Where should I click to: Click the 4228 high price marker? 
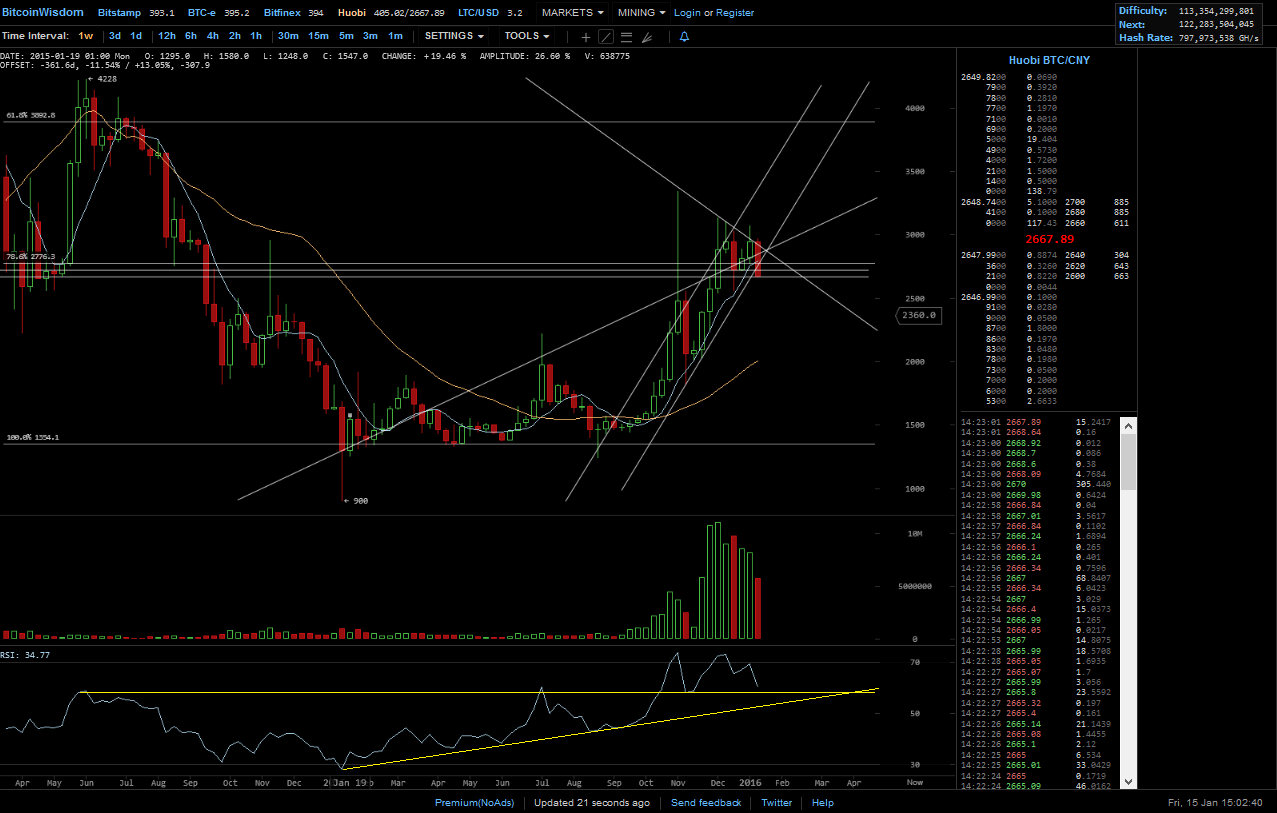(x=102, y=79)
